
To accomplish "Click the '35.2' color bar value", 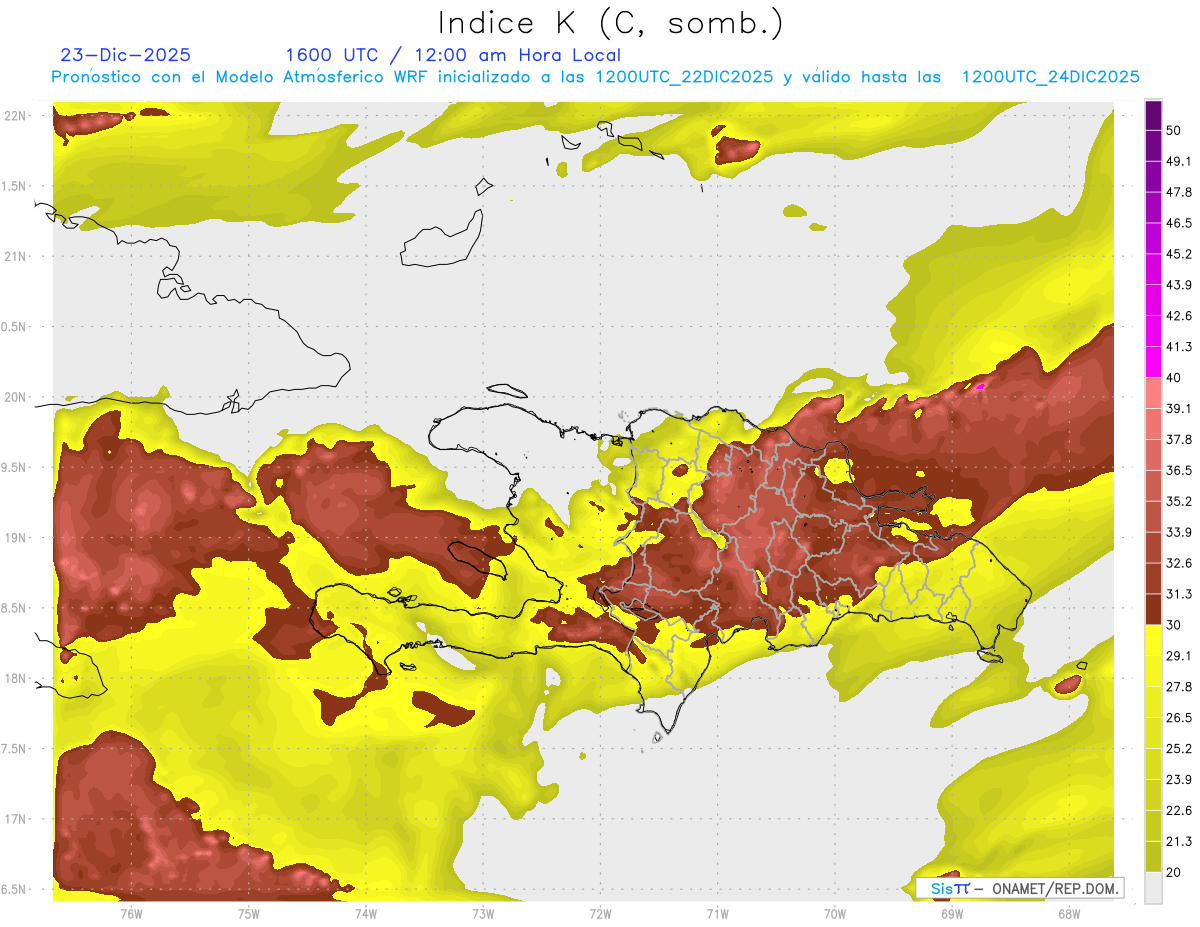I will [1180, 501].
